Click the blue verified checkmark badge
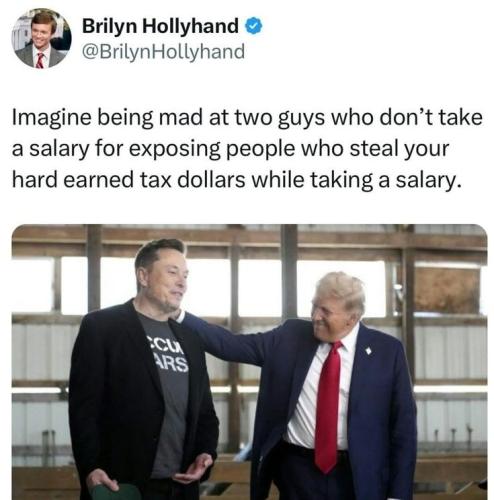 tap(254, 26)
